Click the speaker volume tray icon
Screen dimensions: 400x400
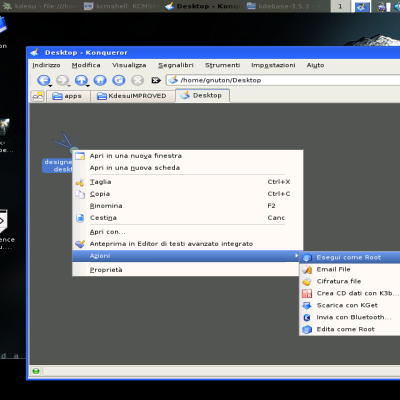tap(397, 6)
